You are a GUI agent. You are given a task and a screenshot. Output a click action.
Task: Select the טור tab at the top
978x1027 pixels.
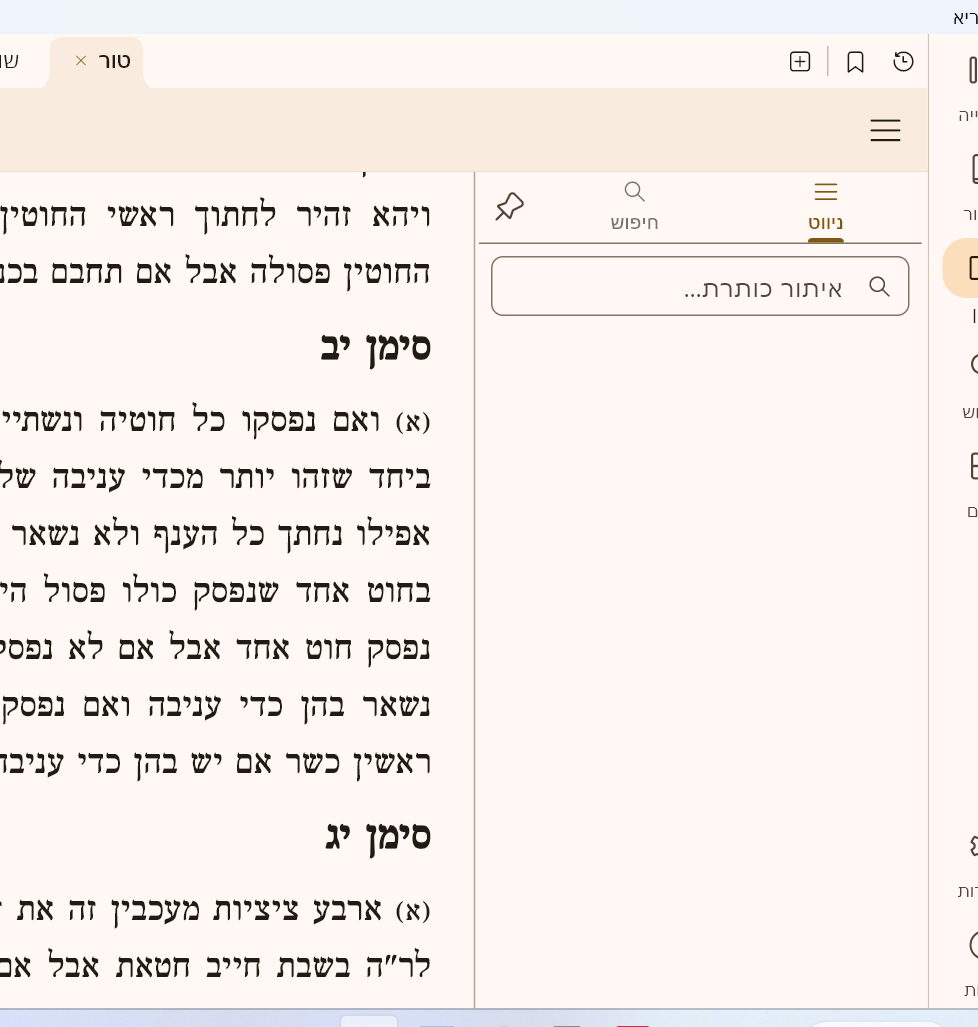coord(113,60)
